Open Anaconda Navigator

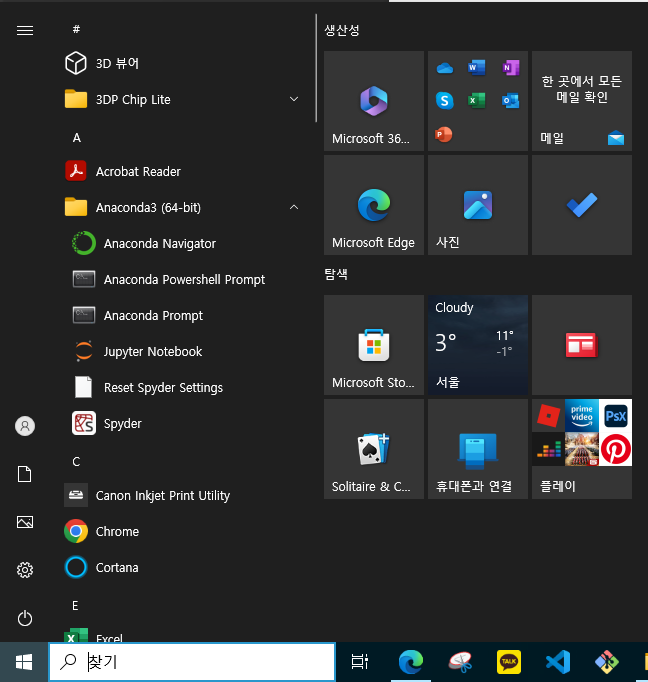click(x=183, y=244)
